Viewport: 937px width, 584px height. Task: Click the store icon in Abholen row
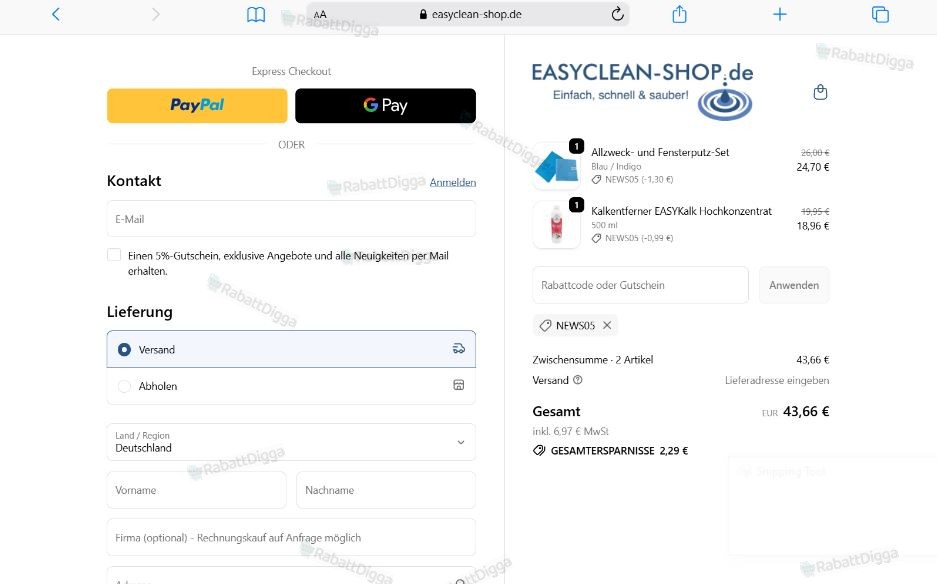(458, 385)
